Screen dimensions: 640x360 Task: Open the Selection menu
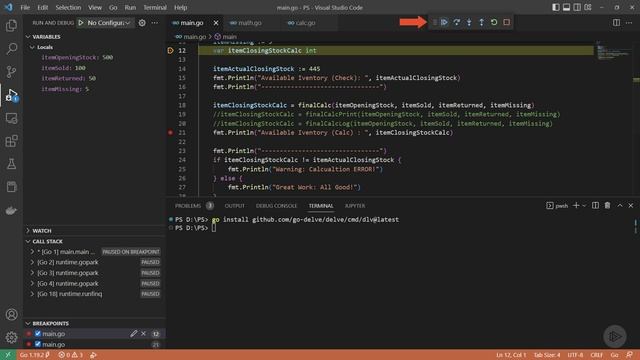click(x=68, y=7)
